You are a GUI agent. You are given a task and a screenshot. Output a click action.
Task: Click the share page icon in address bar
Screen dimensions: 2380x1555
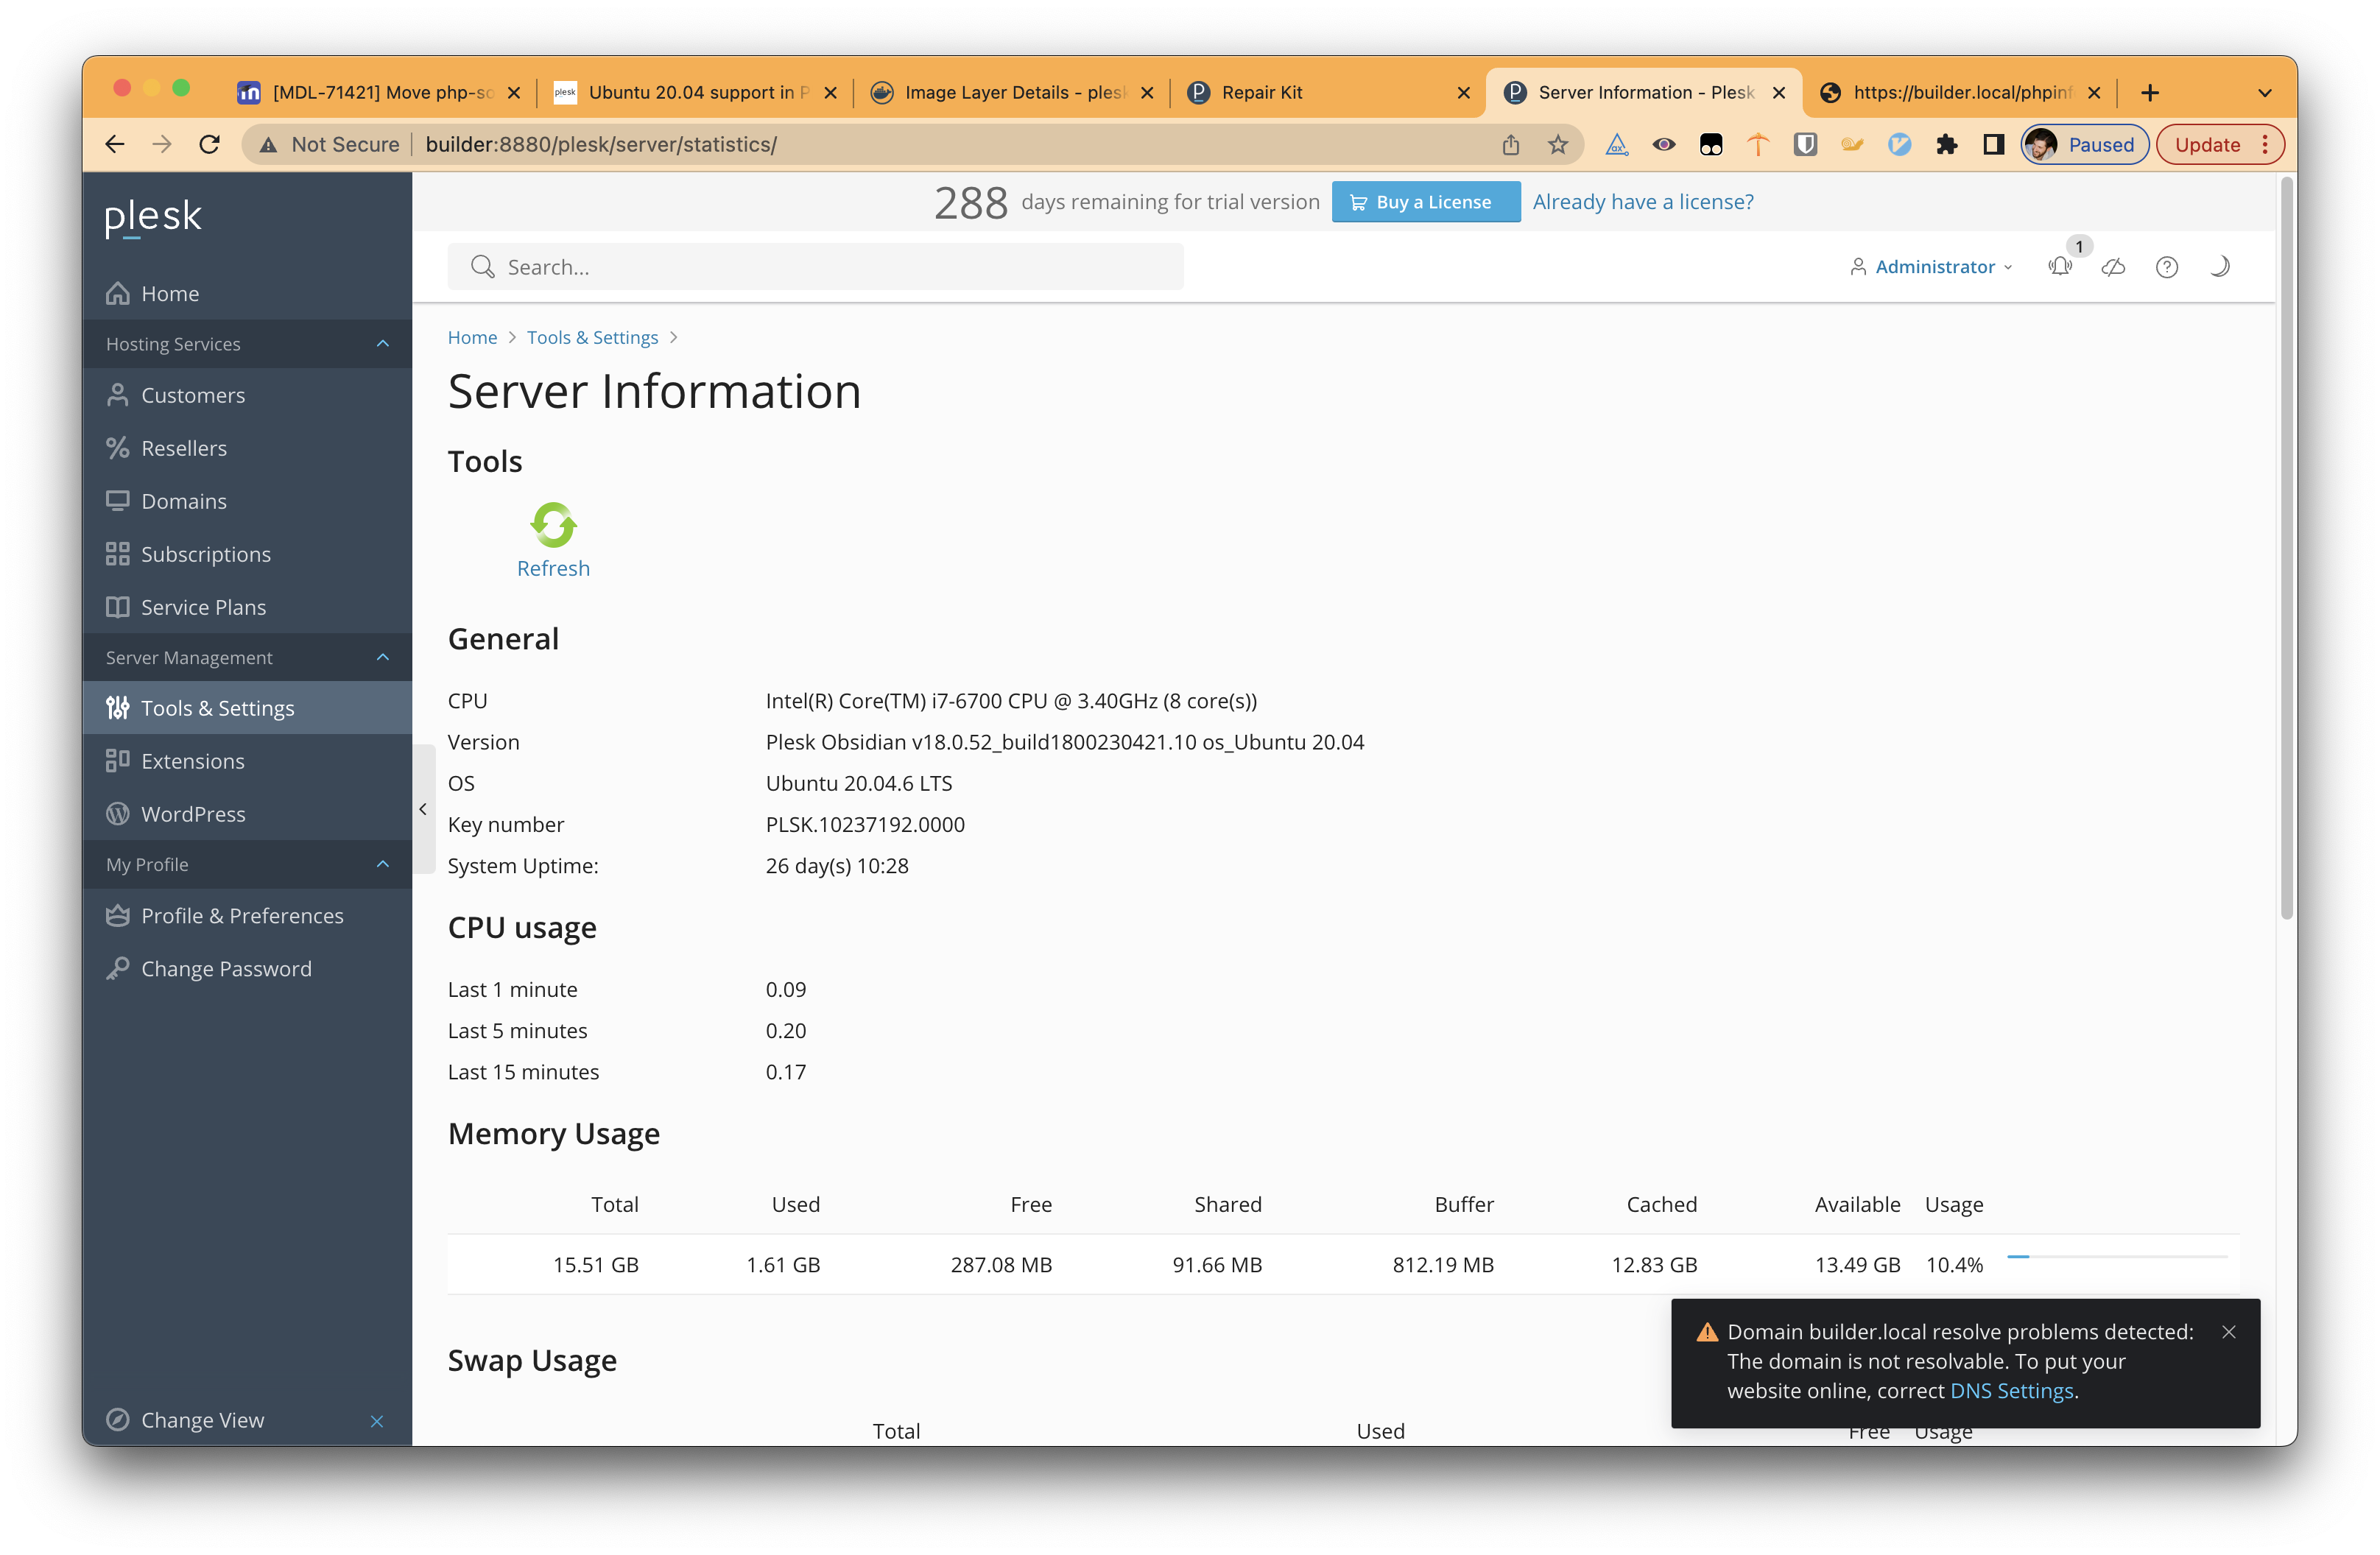click(x=1510, y=145)
